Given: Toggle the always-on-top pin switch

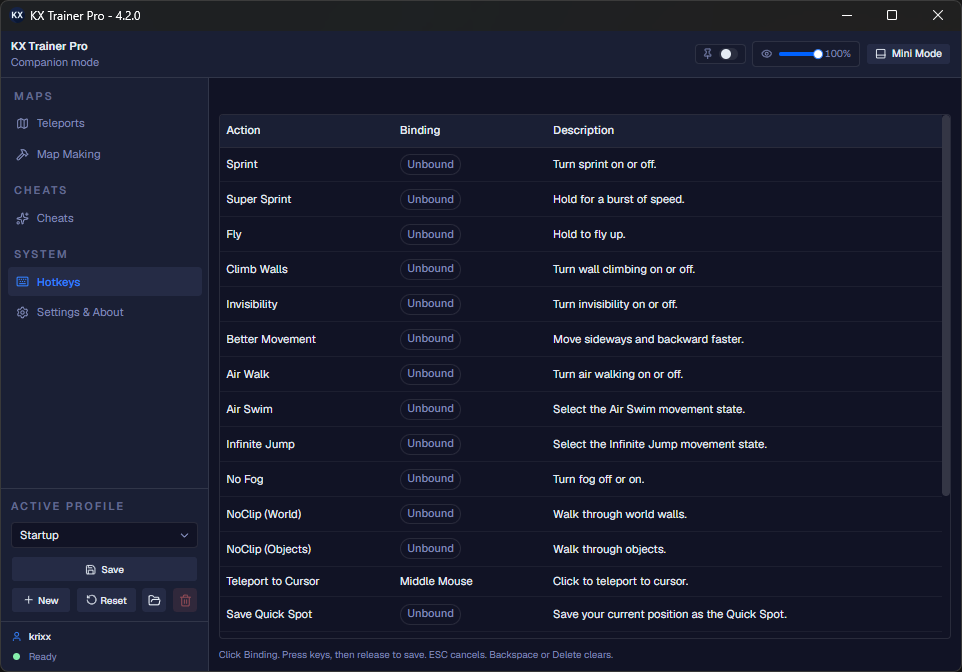Looking at the screenshot, I should [x=728, y=54].
